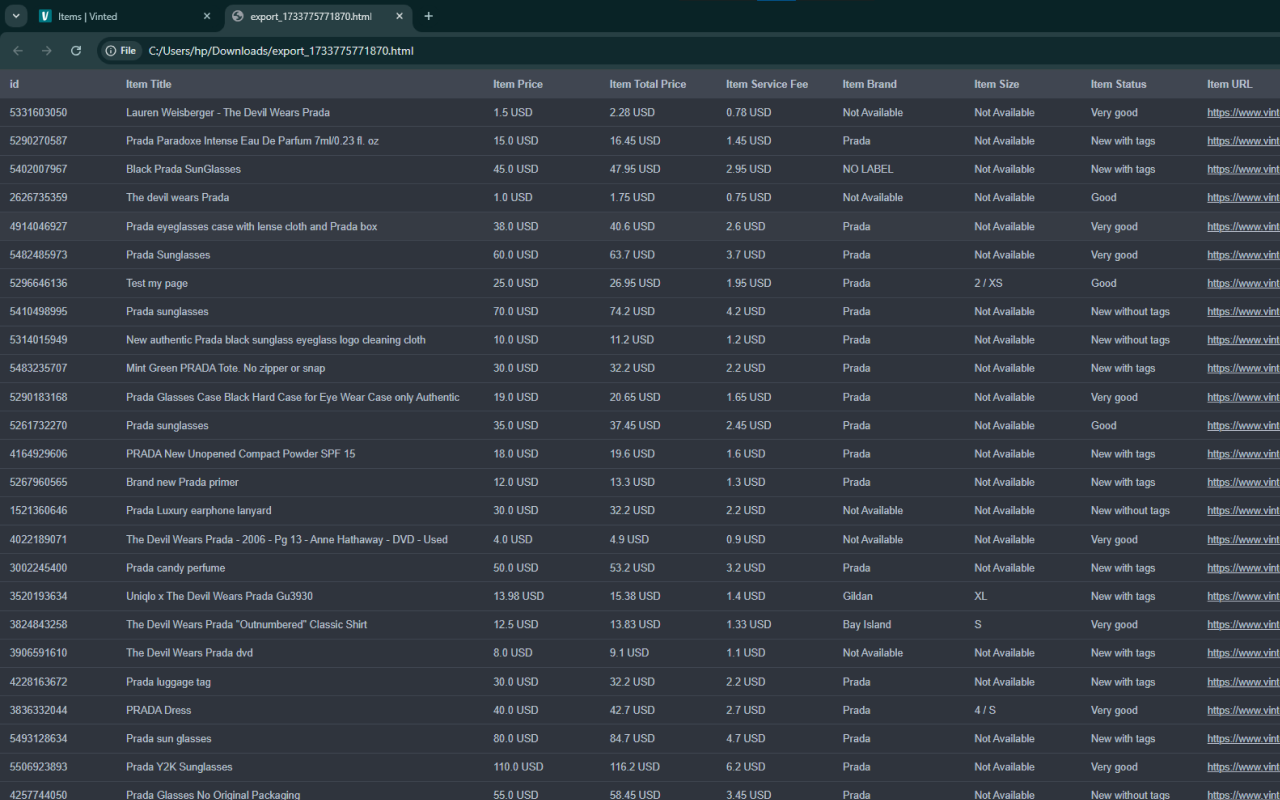This screenshot has width=1280, height=800.
Task: Click the browser forward arrow
Action: [46, 51]
